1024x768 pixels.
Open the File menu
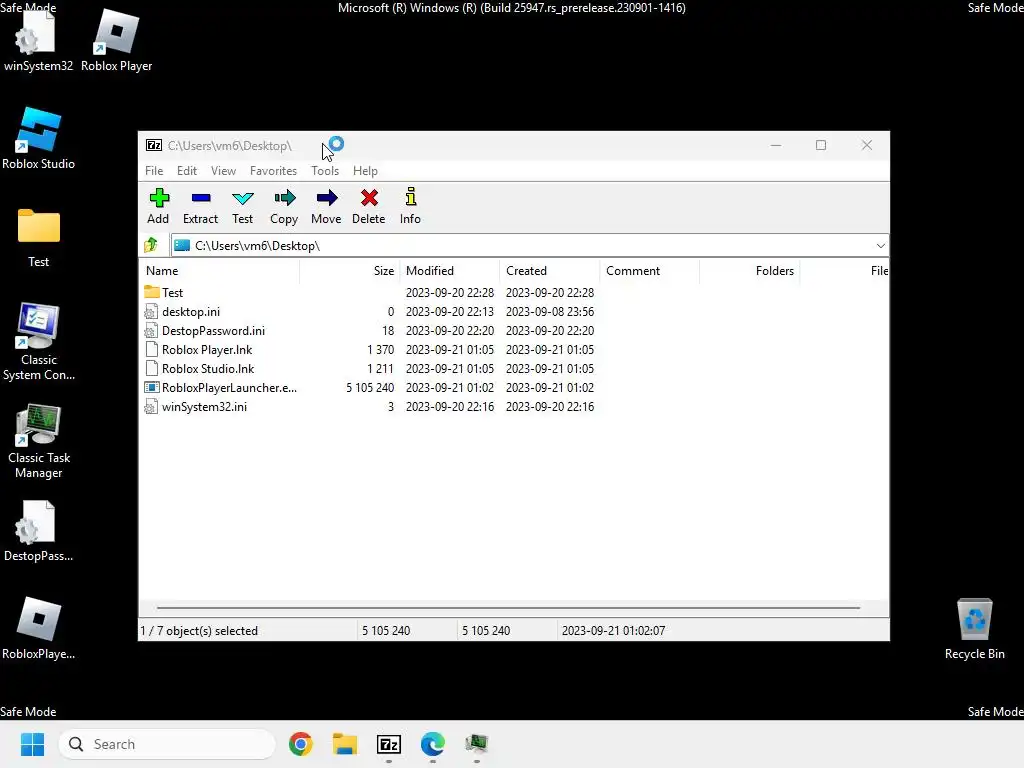tap(154, 170)
